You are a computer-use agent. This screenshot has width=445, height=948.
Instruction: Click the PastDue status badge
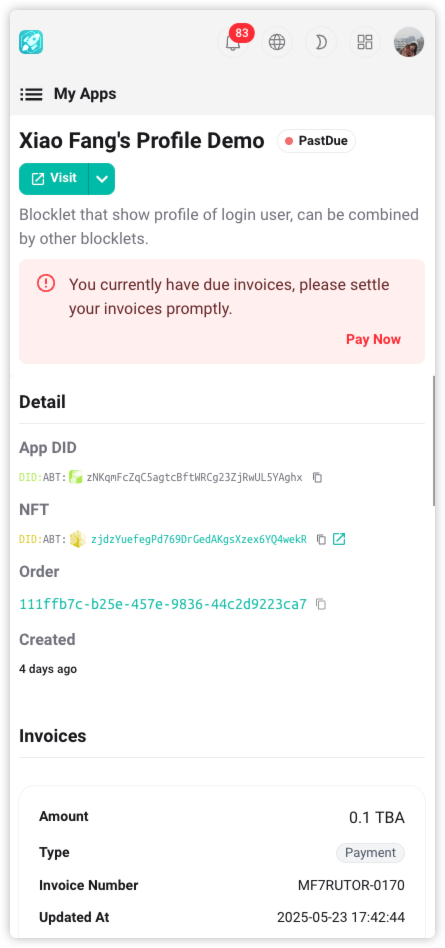click(316, 141)
